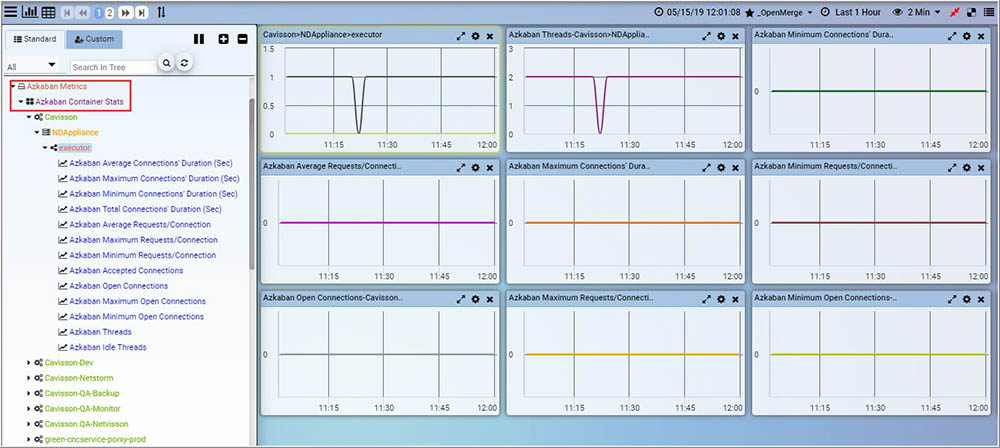Jump to last page of panels
1000x448 pixels.
click(142, 12)
